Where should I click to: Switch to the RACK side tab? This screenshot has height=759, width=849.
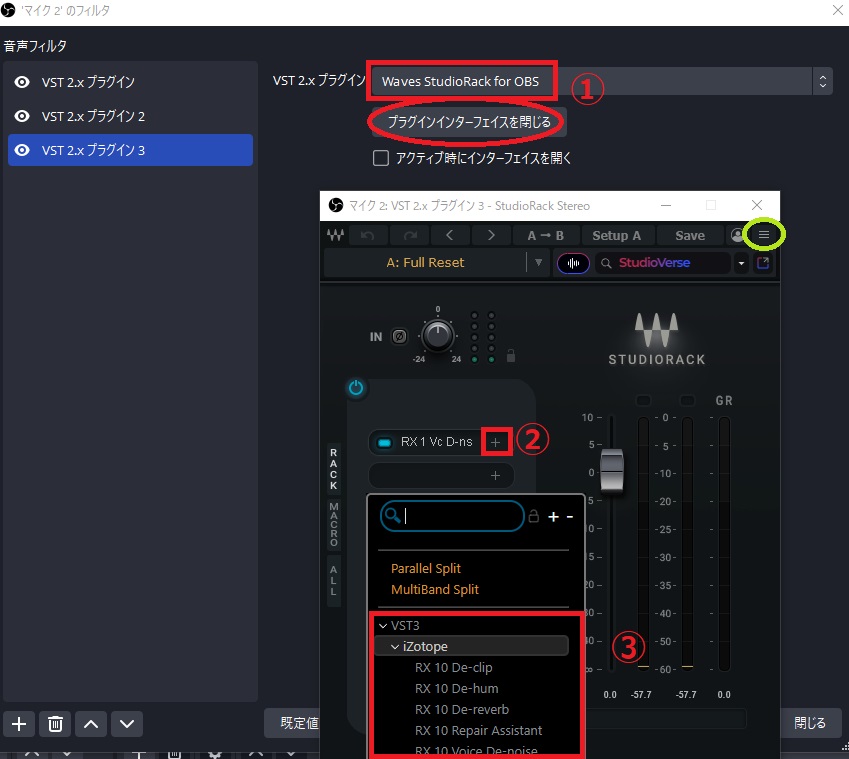334,469
